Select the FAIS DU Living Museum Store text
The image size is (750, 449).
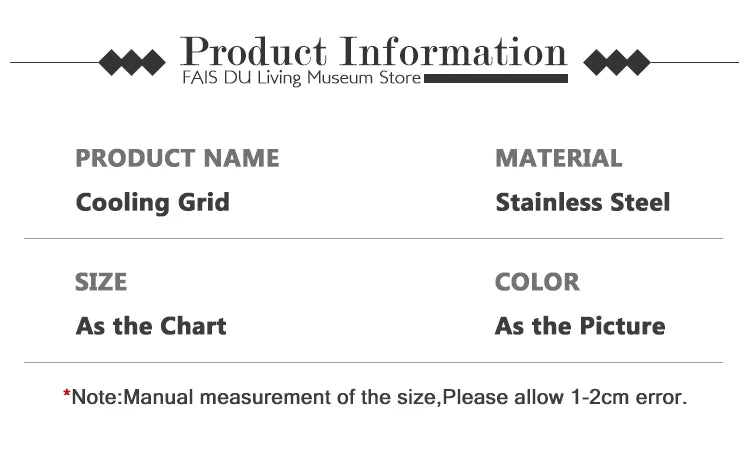301,77
